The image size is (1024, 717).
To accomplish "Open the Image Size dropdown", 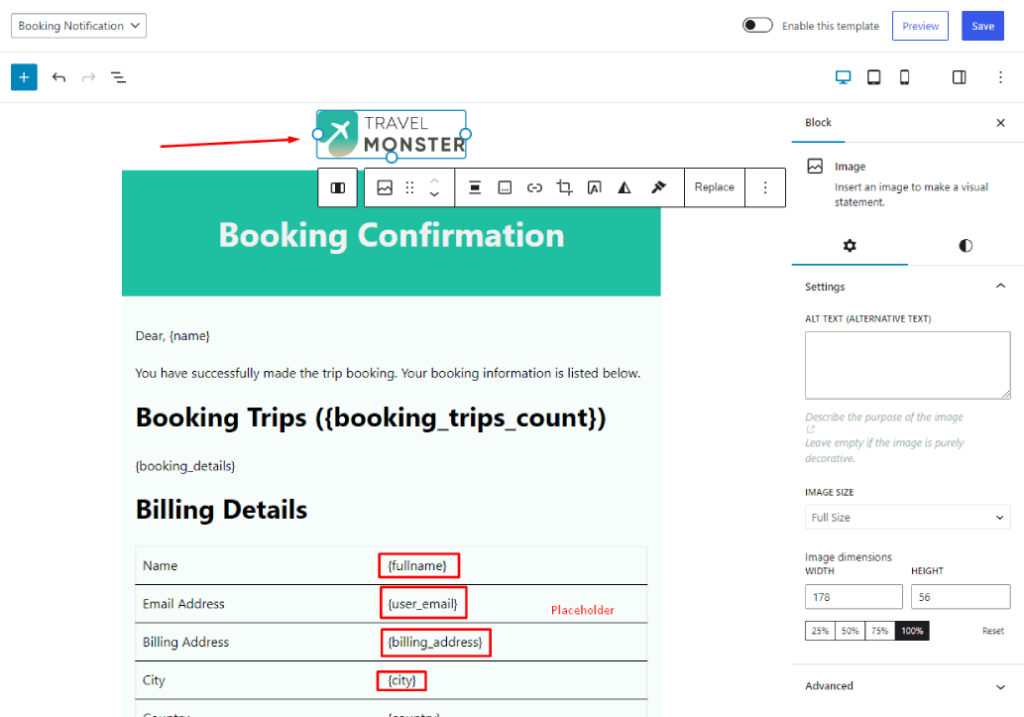I will coord(906,517).
